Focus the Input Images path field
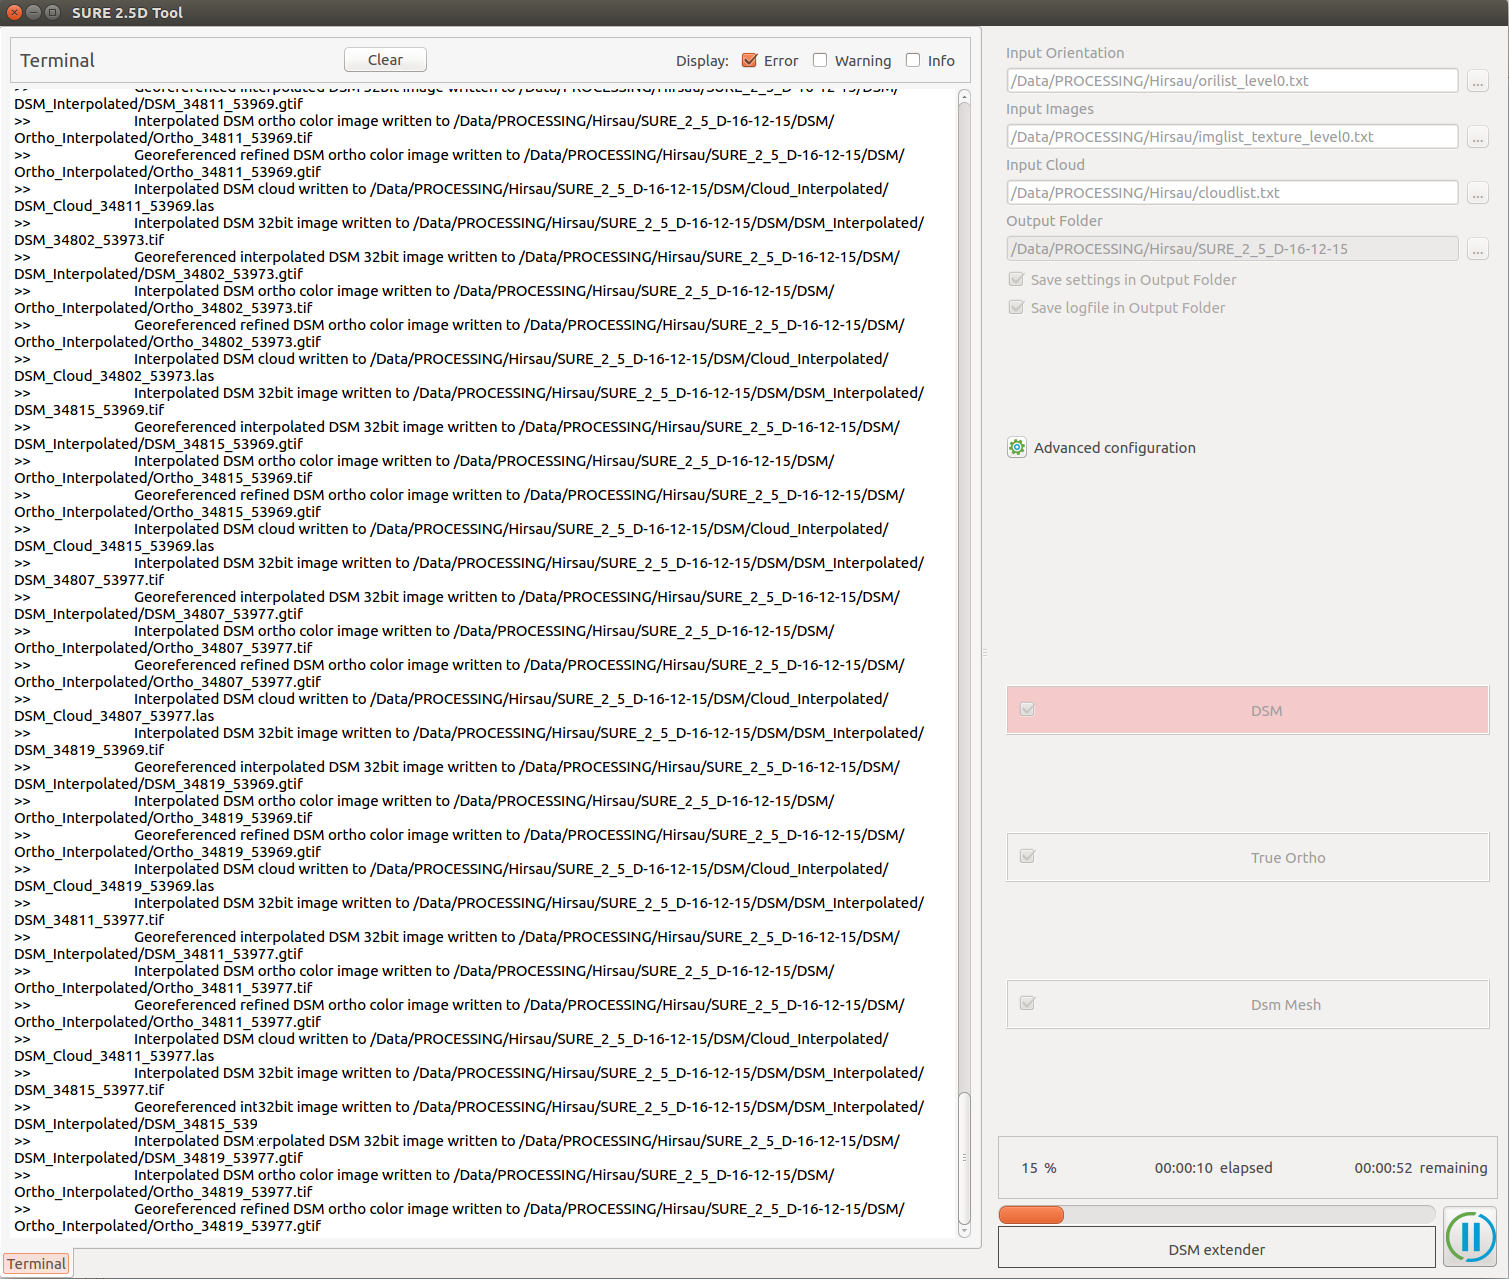 coord(1232,137)
